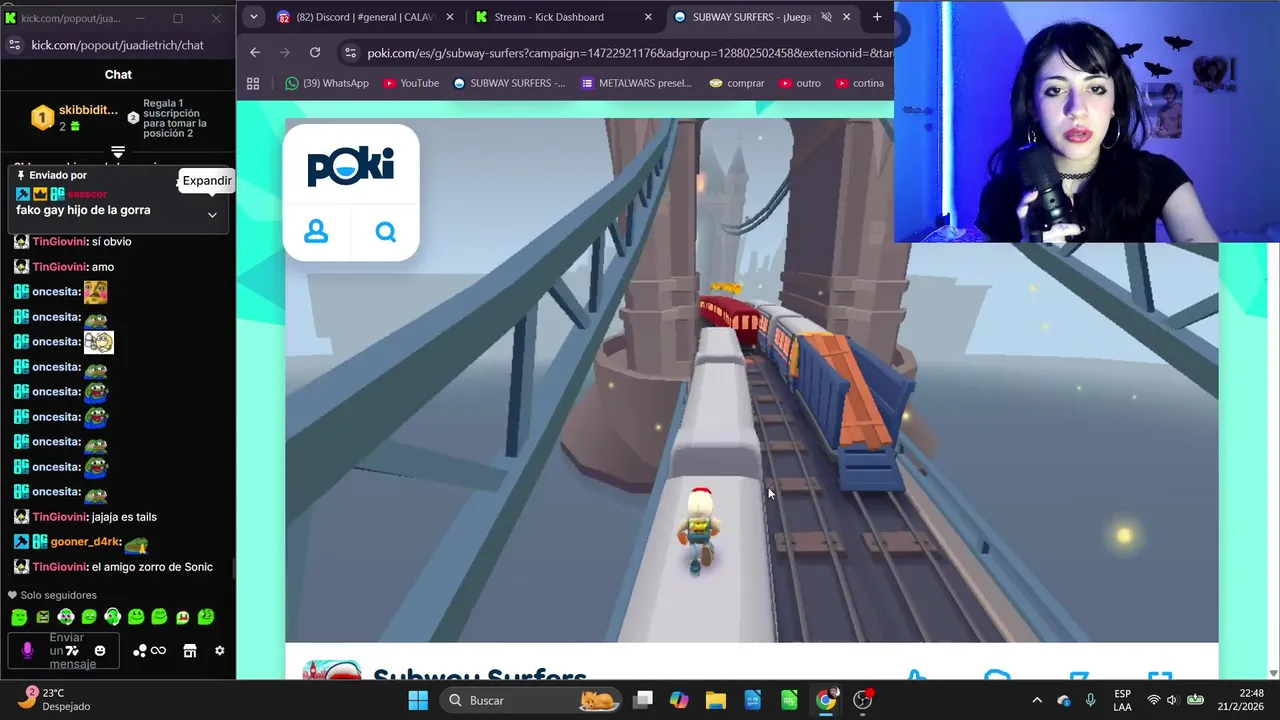The width and height of the screenshot is (1280, 720).
Task: Open File Explorer from the taskbar
Action: [715, 700]
